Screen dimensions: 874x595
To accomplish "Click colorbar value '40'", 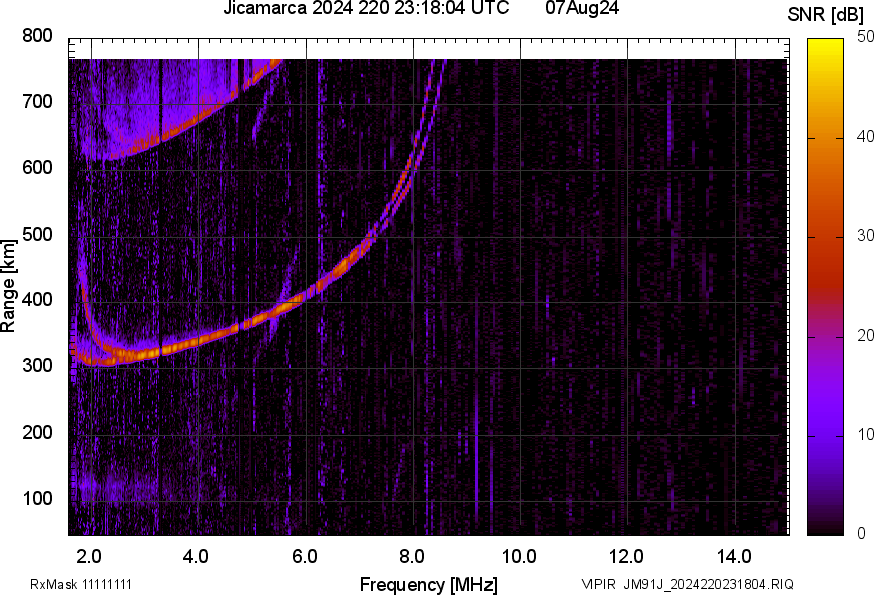I will tap(865, 136).
